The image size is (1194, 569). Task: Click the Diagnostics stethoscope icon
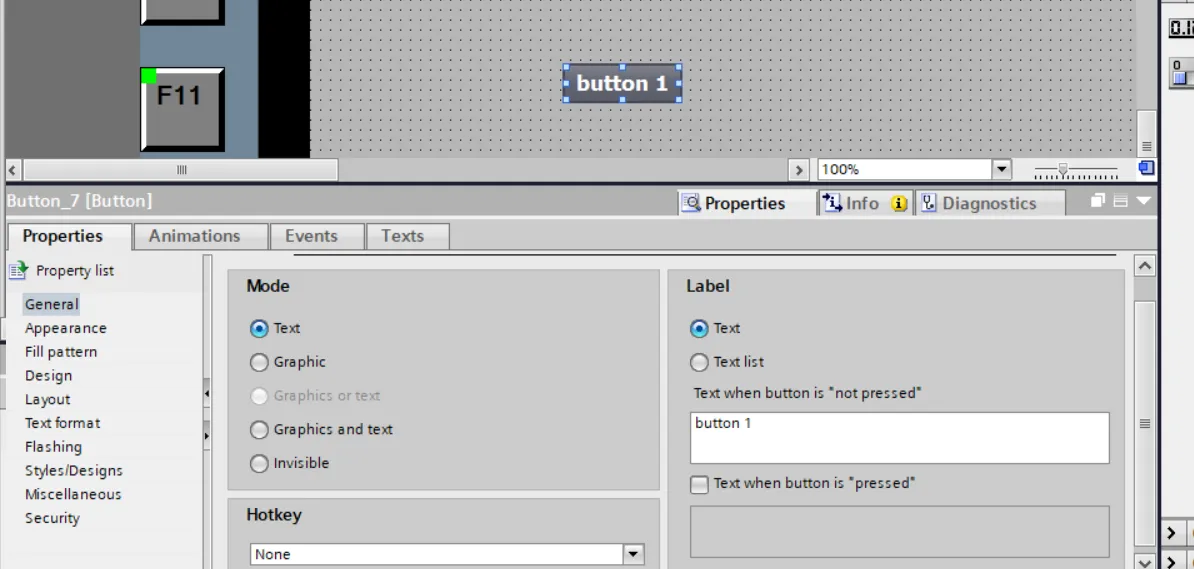point(928,203)
